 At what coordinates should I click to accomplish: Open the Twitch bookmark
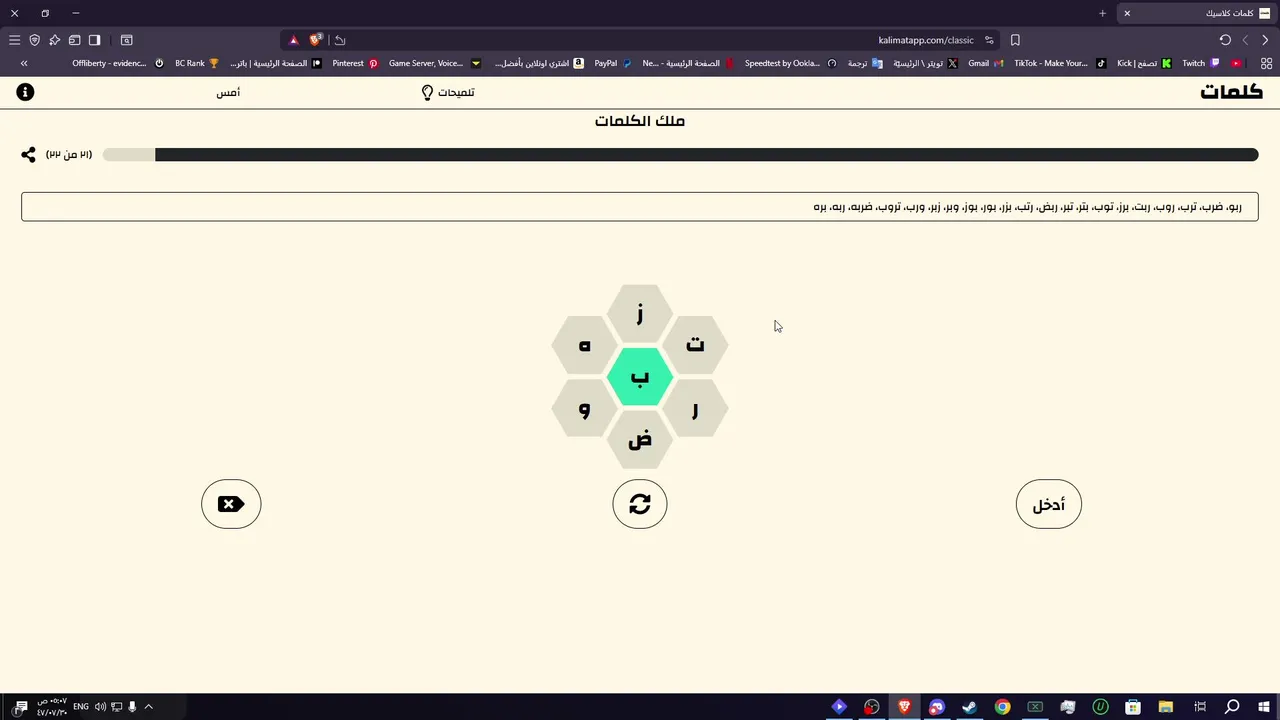[1201, 63]
